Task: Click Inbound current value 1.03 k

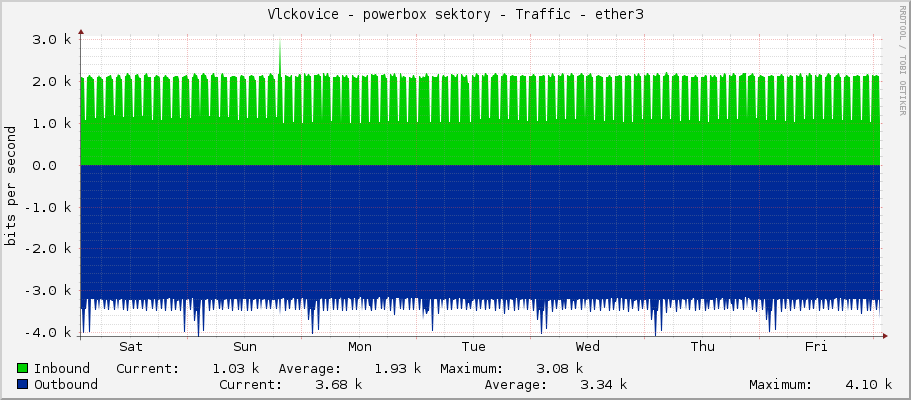Action: 235,369
